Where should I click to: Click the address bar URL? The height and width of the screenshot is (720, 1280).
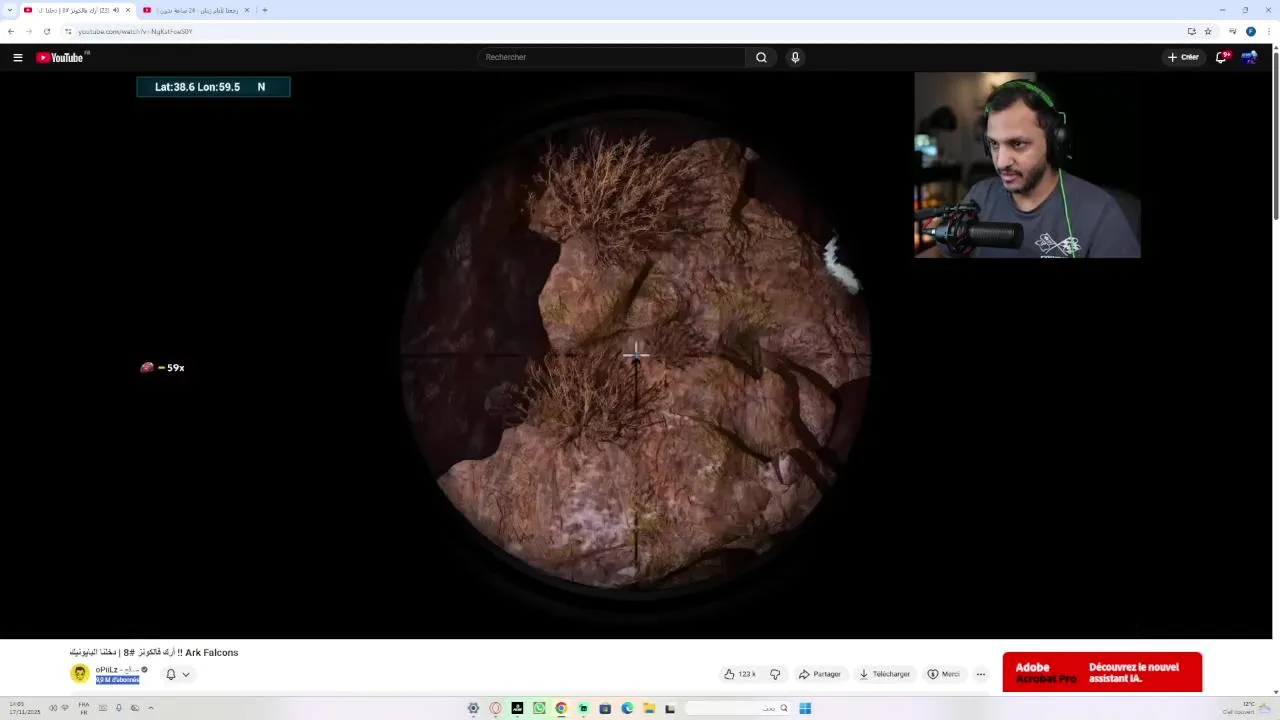click(x=135, y=31)
